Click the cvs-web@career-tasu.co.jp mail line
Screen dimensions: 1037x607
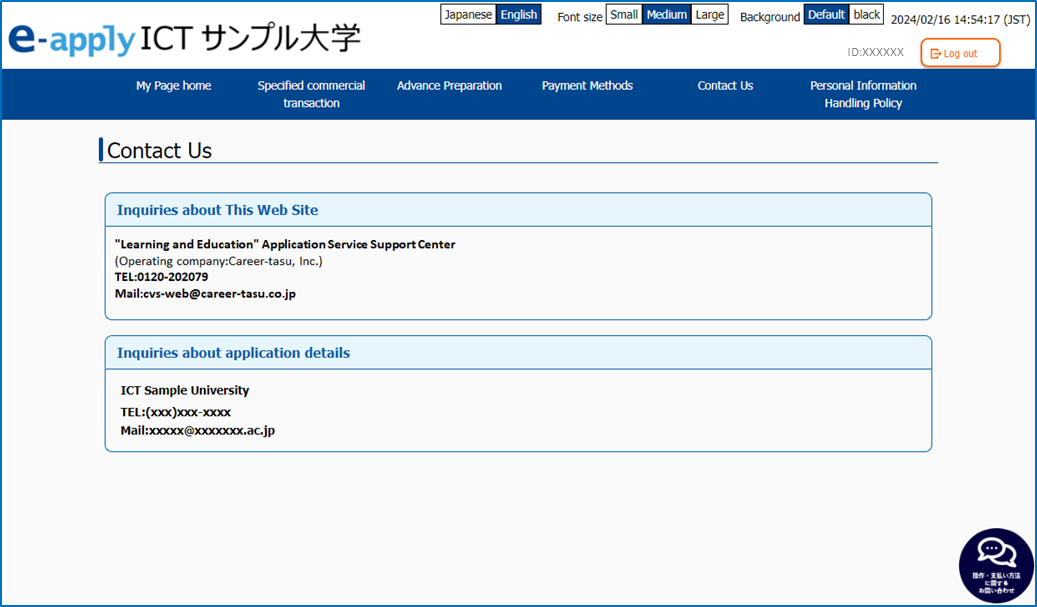click(x=205, y=294)
